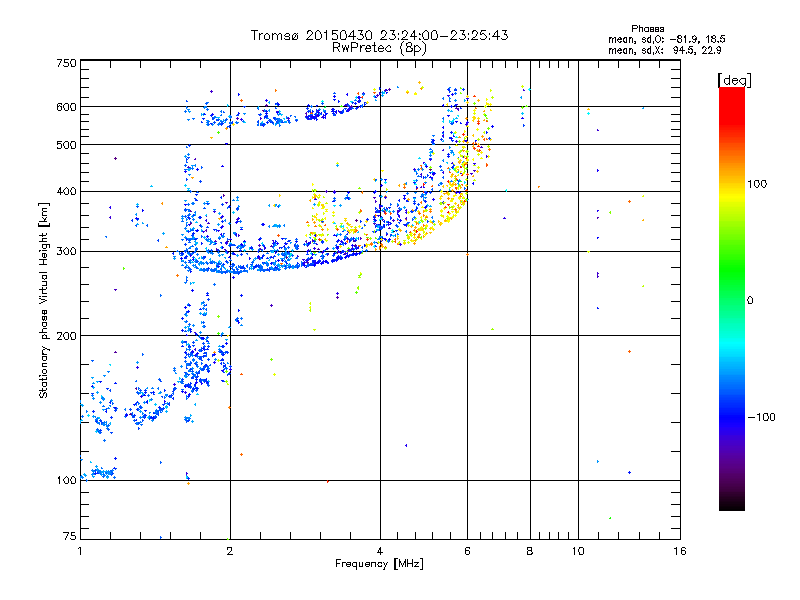Click the 'mean, sd,O: -81.9, 18.5' statistic
Image resolution: width=800 pixels, height=600 pixels.
click(x=667, y=39)
